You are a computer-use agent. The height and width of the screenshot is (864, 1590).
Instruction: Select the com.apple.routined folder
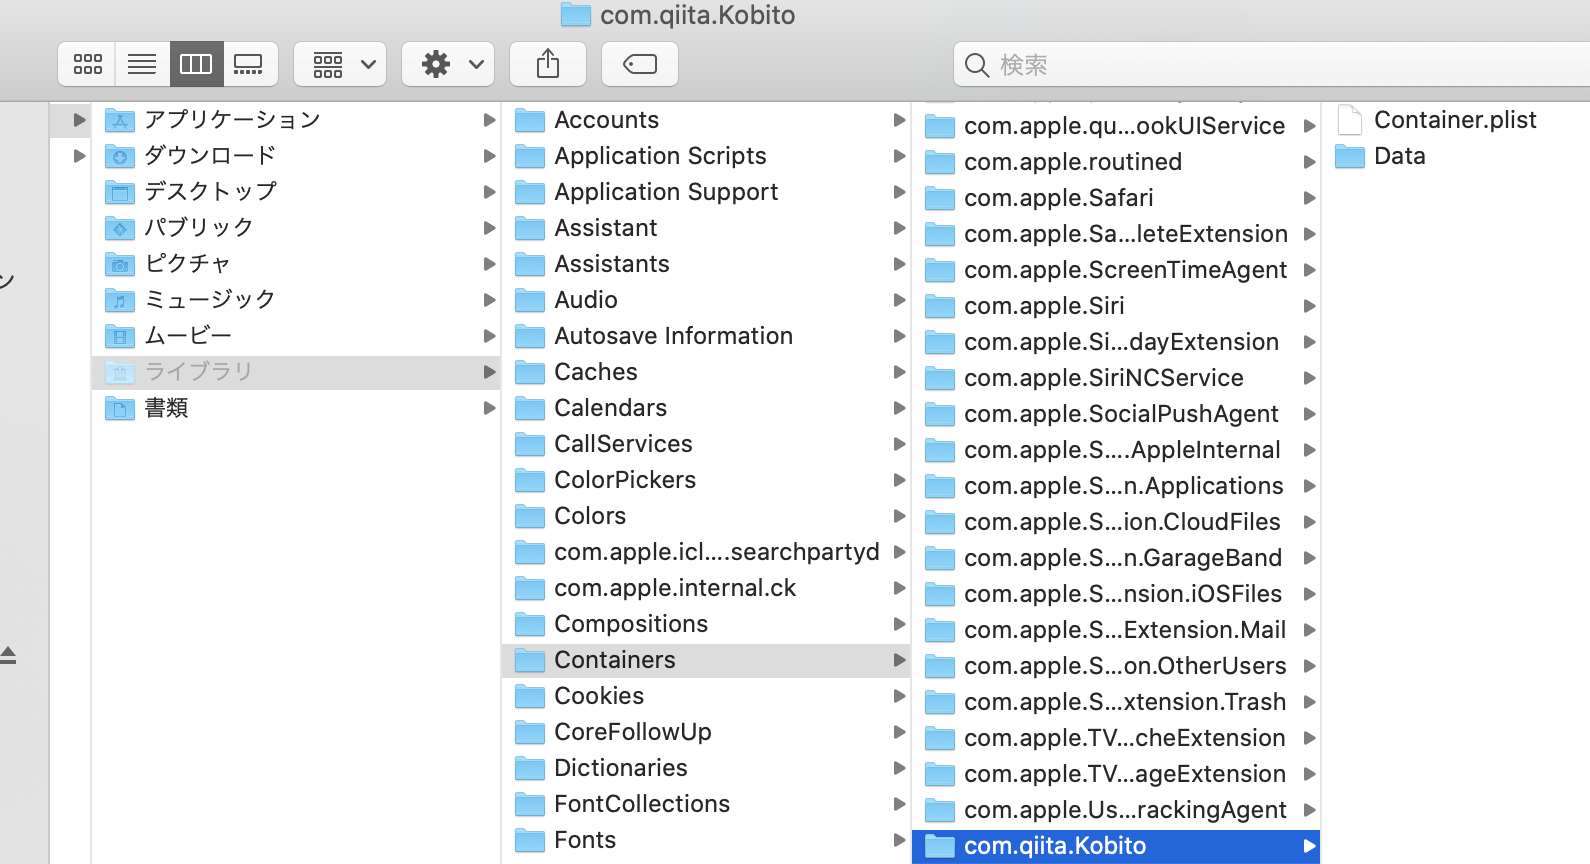(x=1116, y=162)
